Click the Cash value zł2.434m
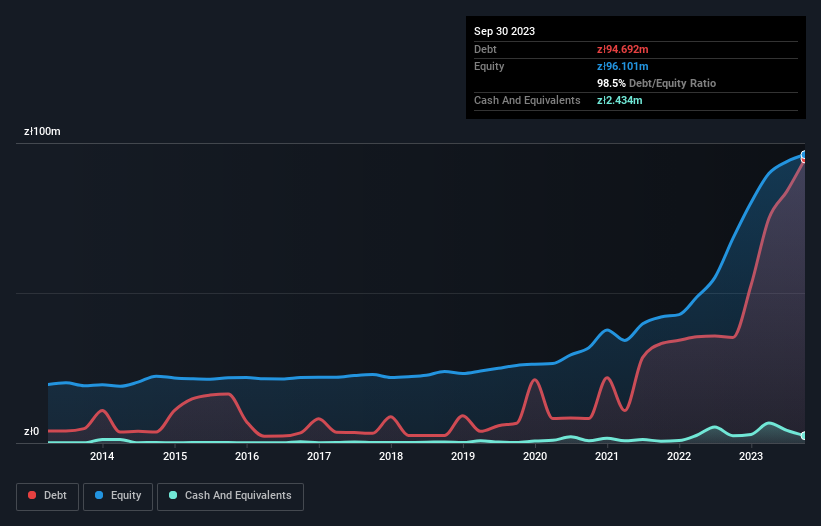 tap(619, 100)
